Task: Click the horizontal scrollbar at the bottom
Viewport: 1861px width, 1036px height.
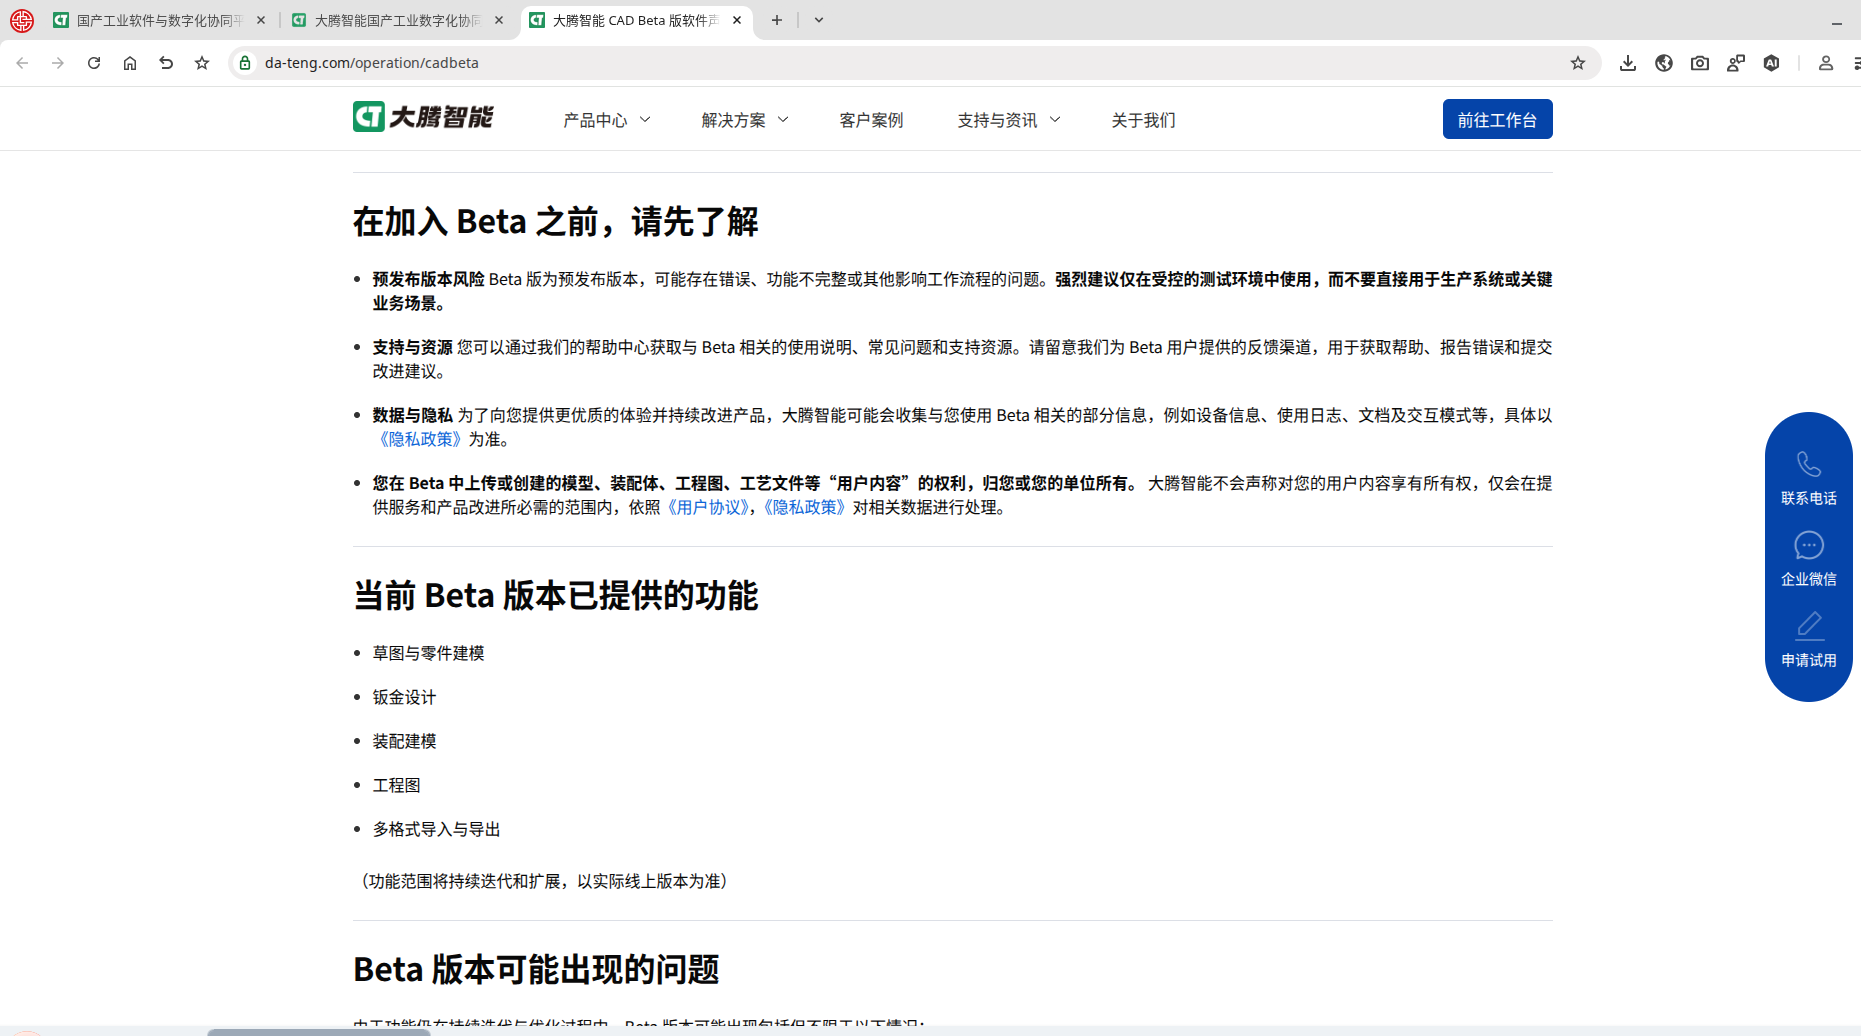Action: point(318,1031)
